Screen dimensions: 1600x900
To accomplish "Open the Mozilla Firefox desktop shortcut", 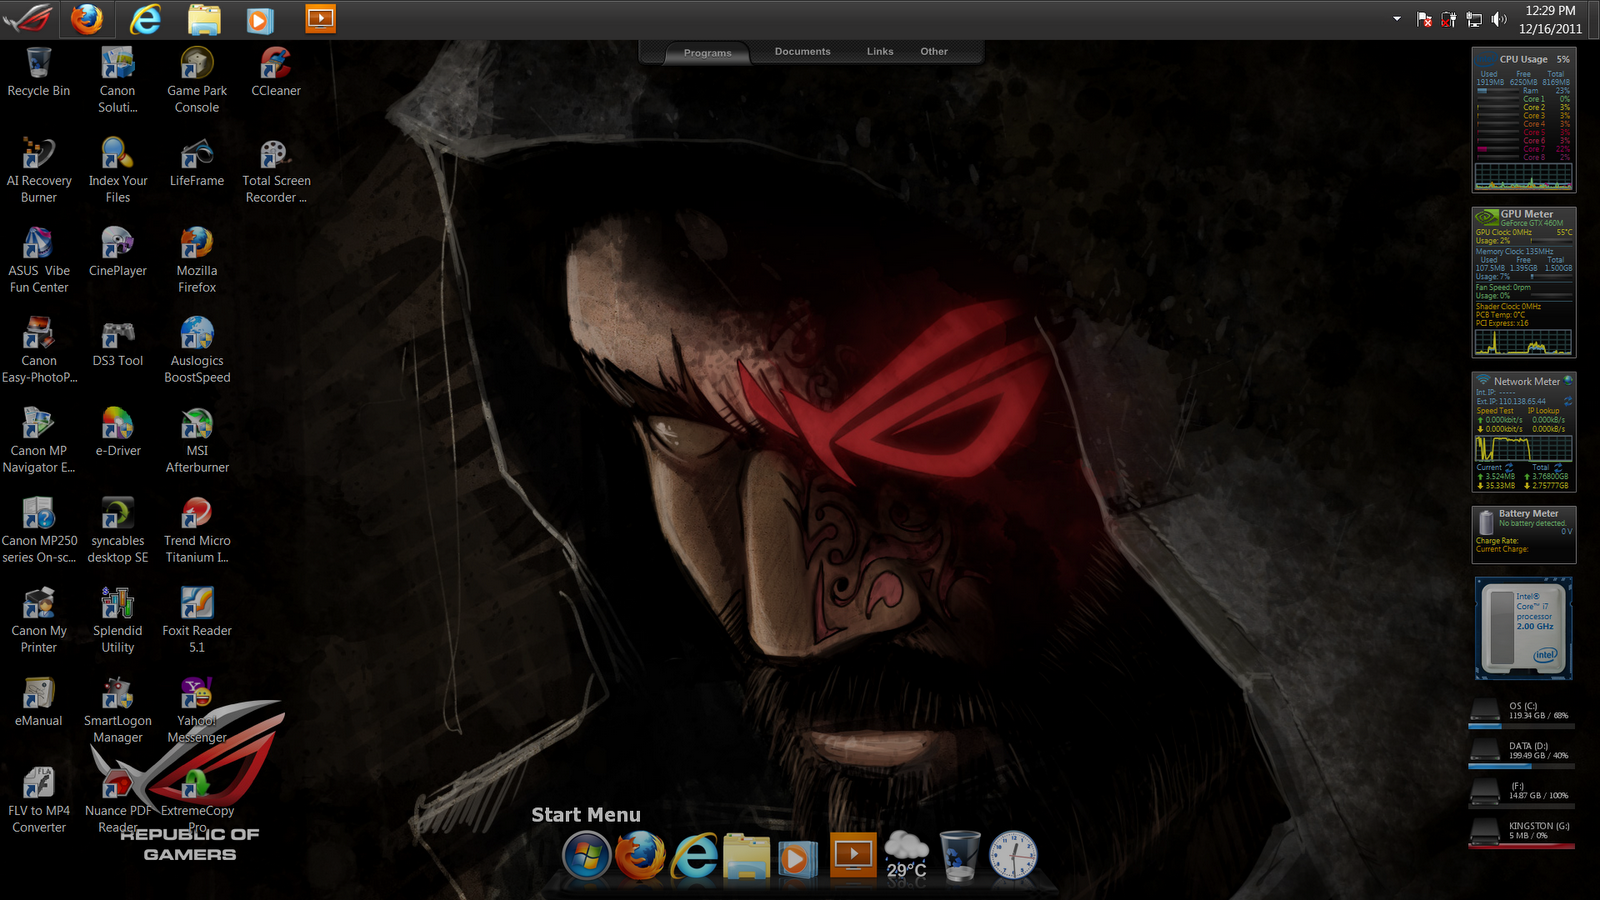I will (x=197, y=260).
